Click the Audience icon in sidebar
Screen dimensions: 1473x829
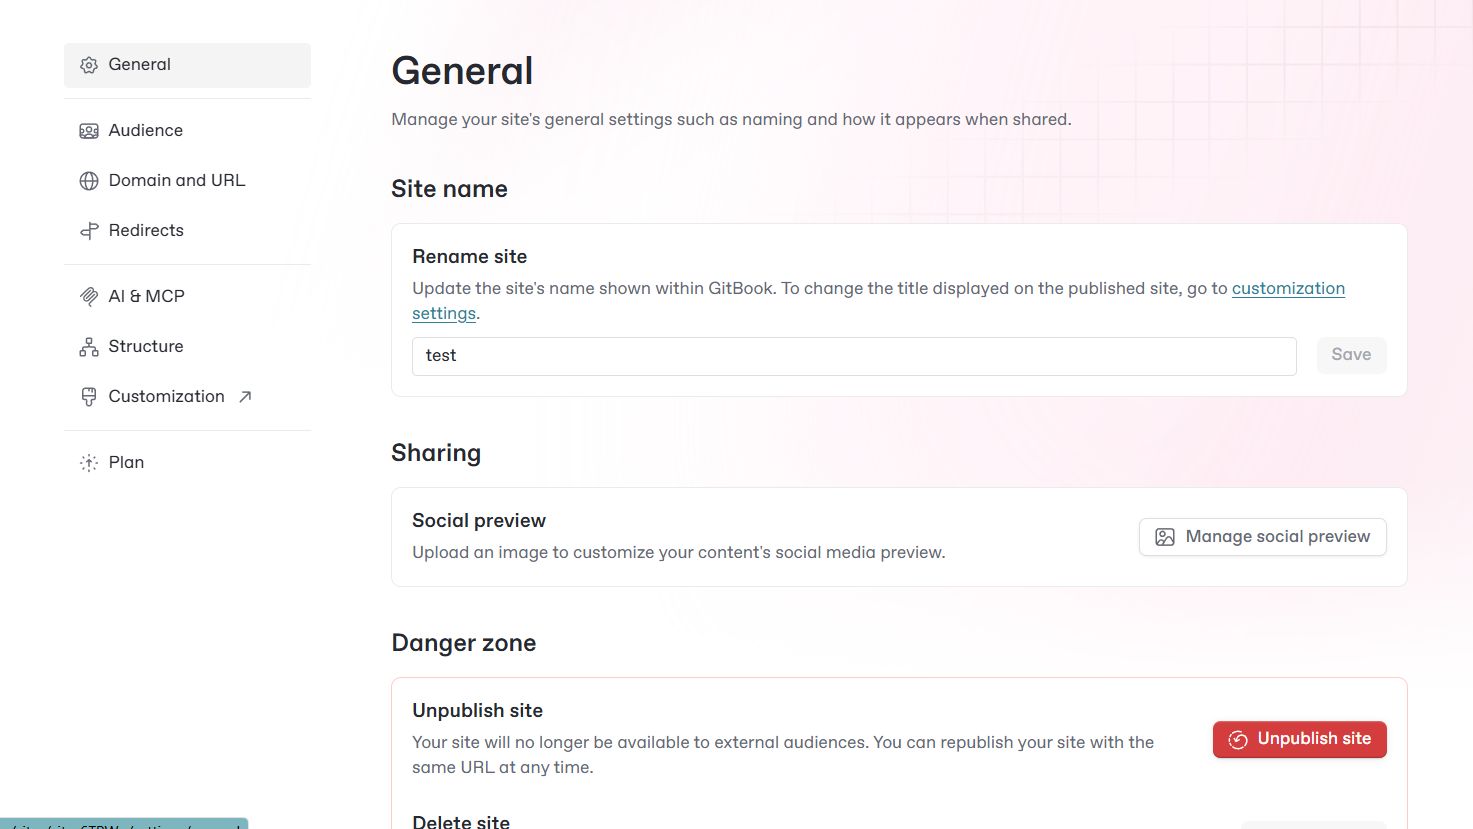point(89,131)
